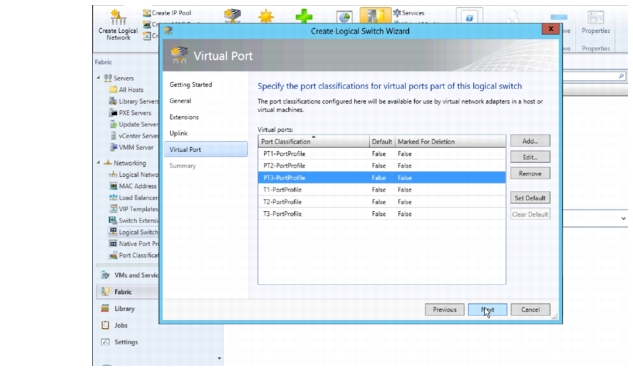The height and width of the screenshot is (382, 633).
Task: Select the PT1-PortProfile row
Action: point(382,154)
